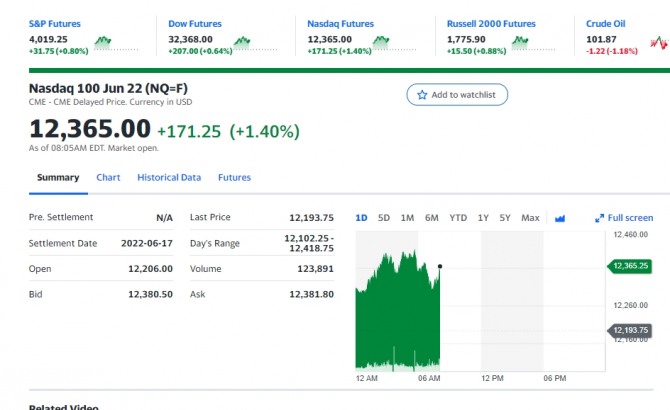Click the Crude Oil red sparkline chart
This screenshot has width=670, height=410.
point(657,42)
